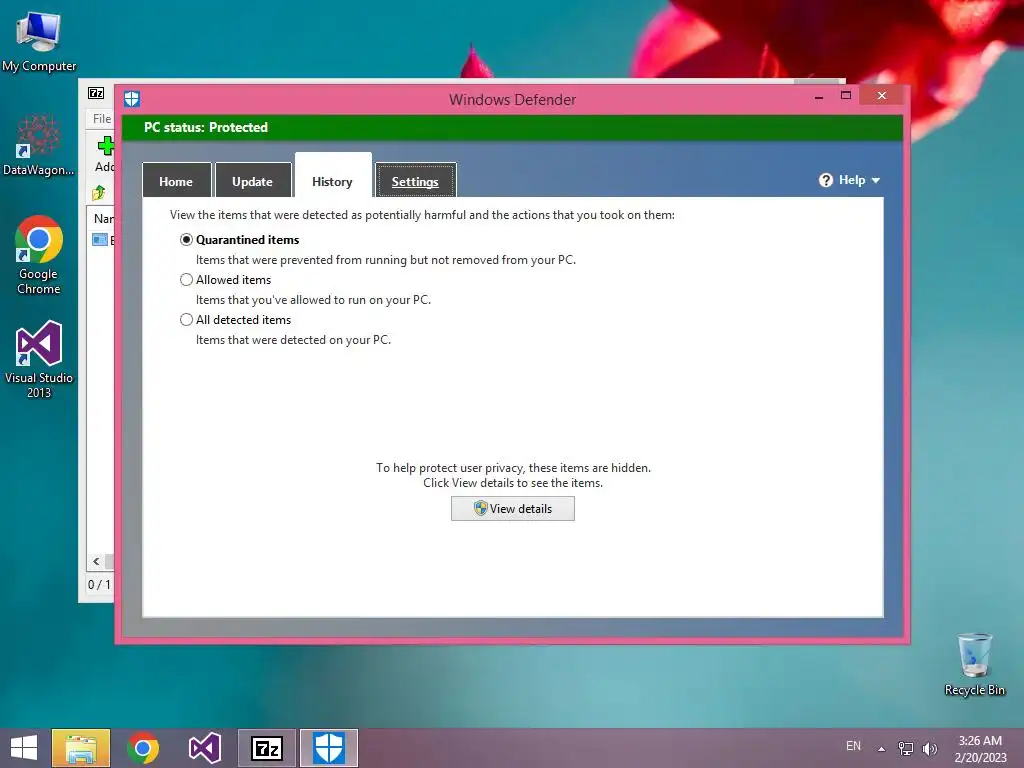This screenshot has height=768, width=1024.
Task: Click the green Add icon in 7-Zip
Action: (106, 146)
